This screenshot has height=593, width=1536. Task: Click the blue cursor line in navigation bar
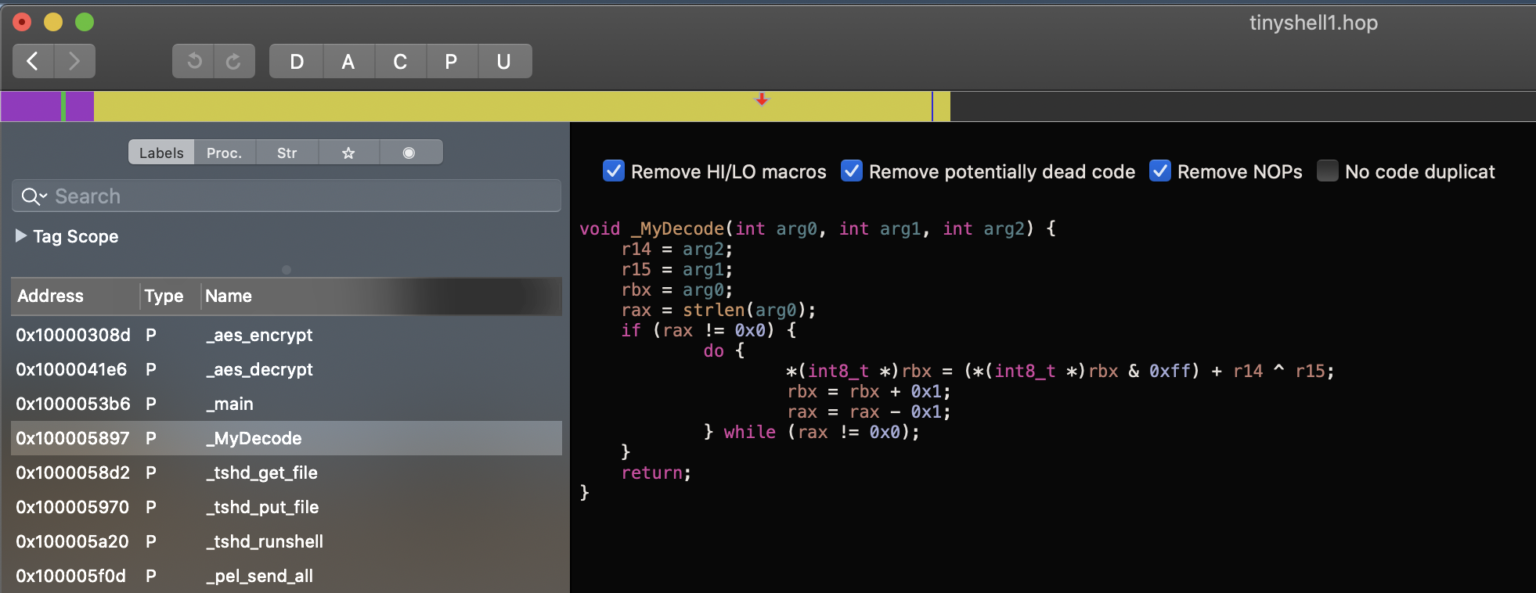point(932,106)
